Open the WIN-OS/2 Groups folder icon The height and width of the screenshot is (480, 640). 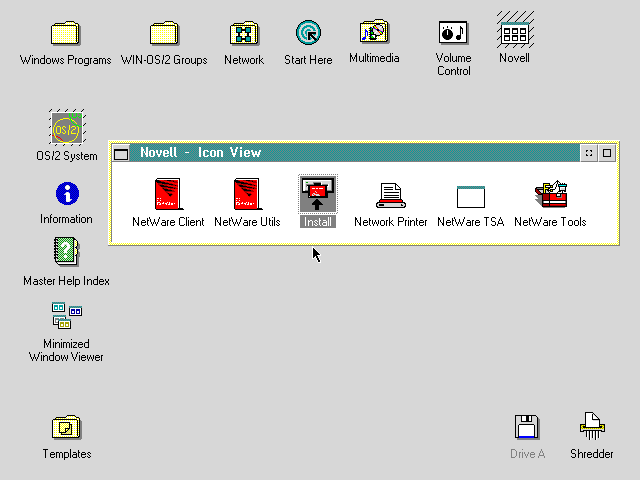click(x=164, y=33)
